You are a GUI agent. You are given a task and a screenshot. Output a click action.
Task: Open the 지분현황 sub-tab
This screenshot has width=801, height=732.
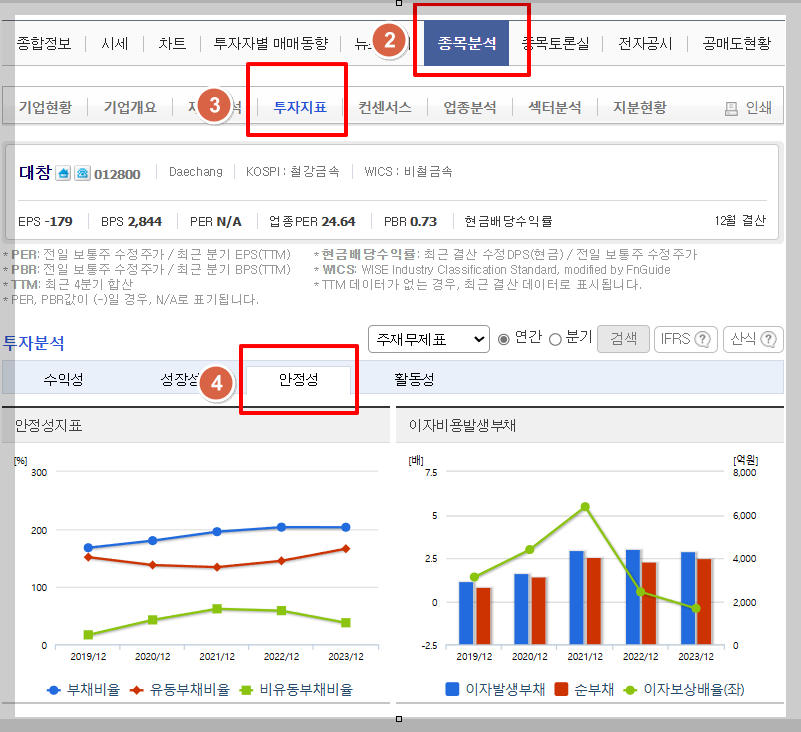(640, 107)
